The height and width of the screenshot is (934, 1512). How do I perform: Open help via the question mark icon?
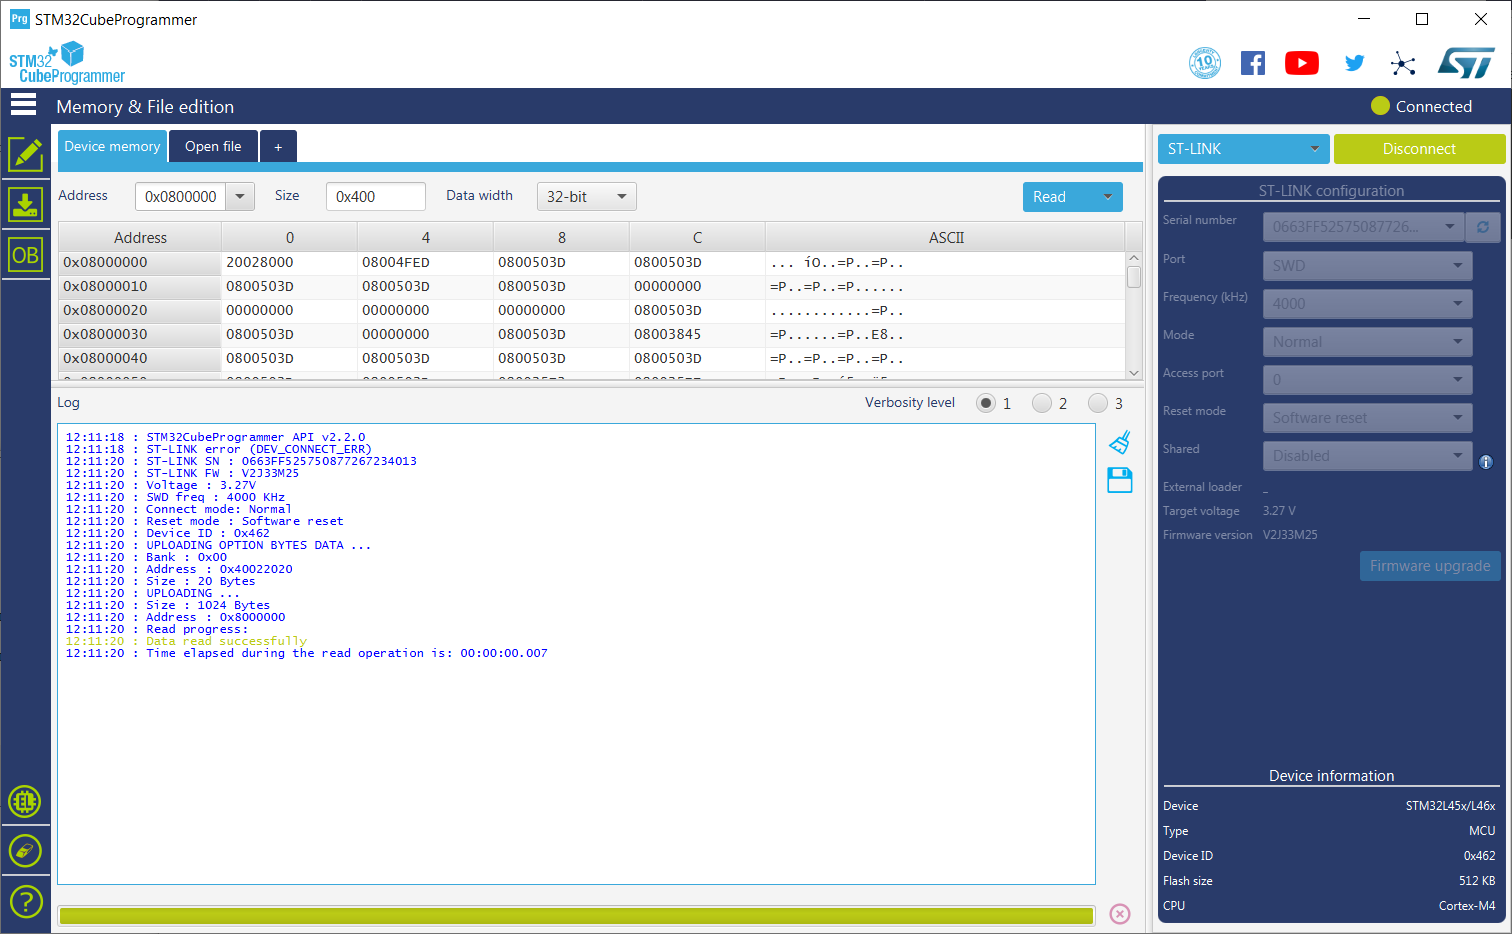click(26, 901)
